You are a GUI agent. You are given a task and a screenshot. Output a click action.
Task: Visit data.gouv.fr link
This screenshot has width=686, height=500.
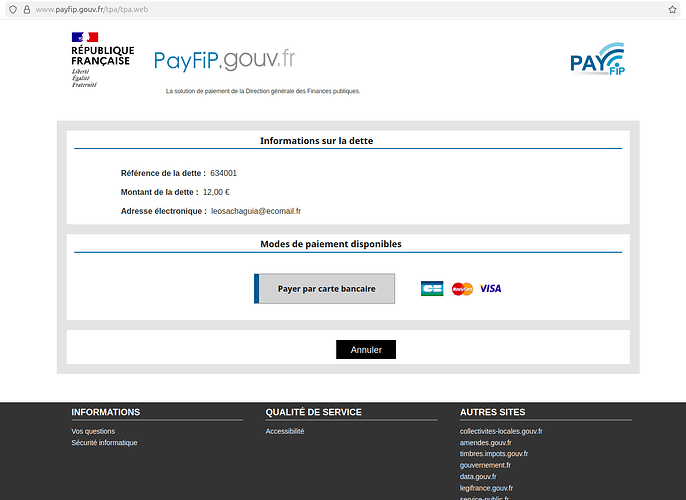coord(478,477)
